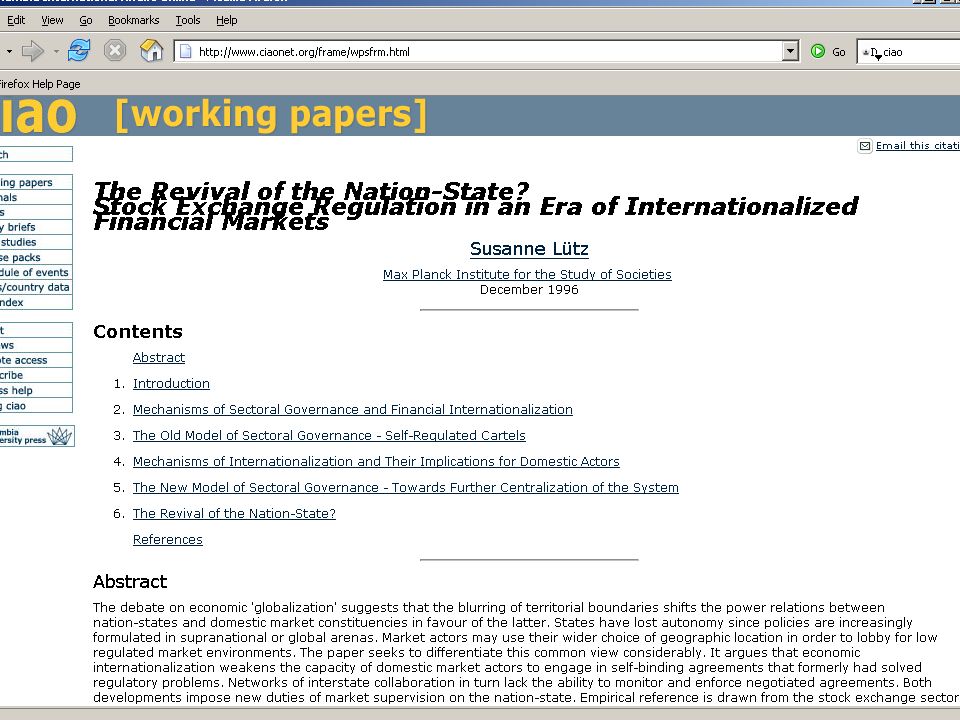Click the December 1996 date text
The image size is (960, 720).
pyautogui.click(x=529, y=290)
